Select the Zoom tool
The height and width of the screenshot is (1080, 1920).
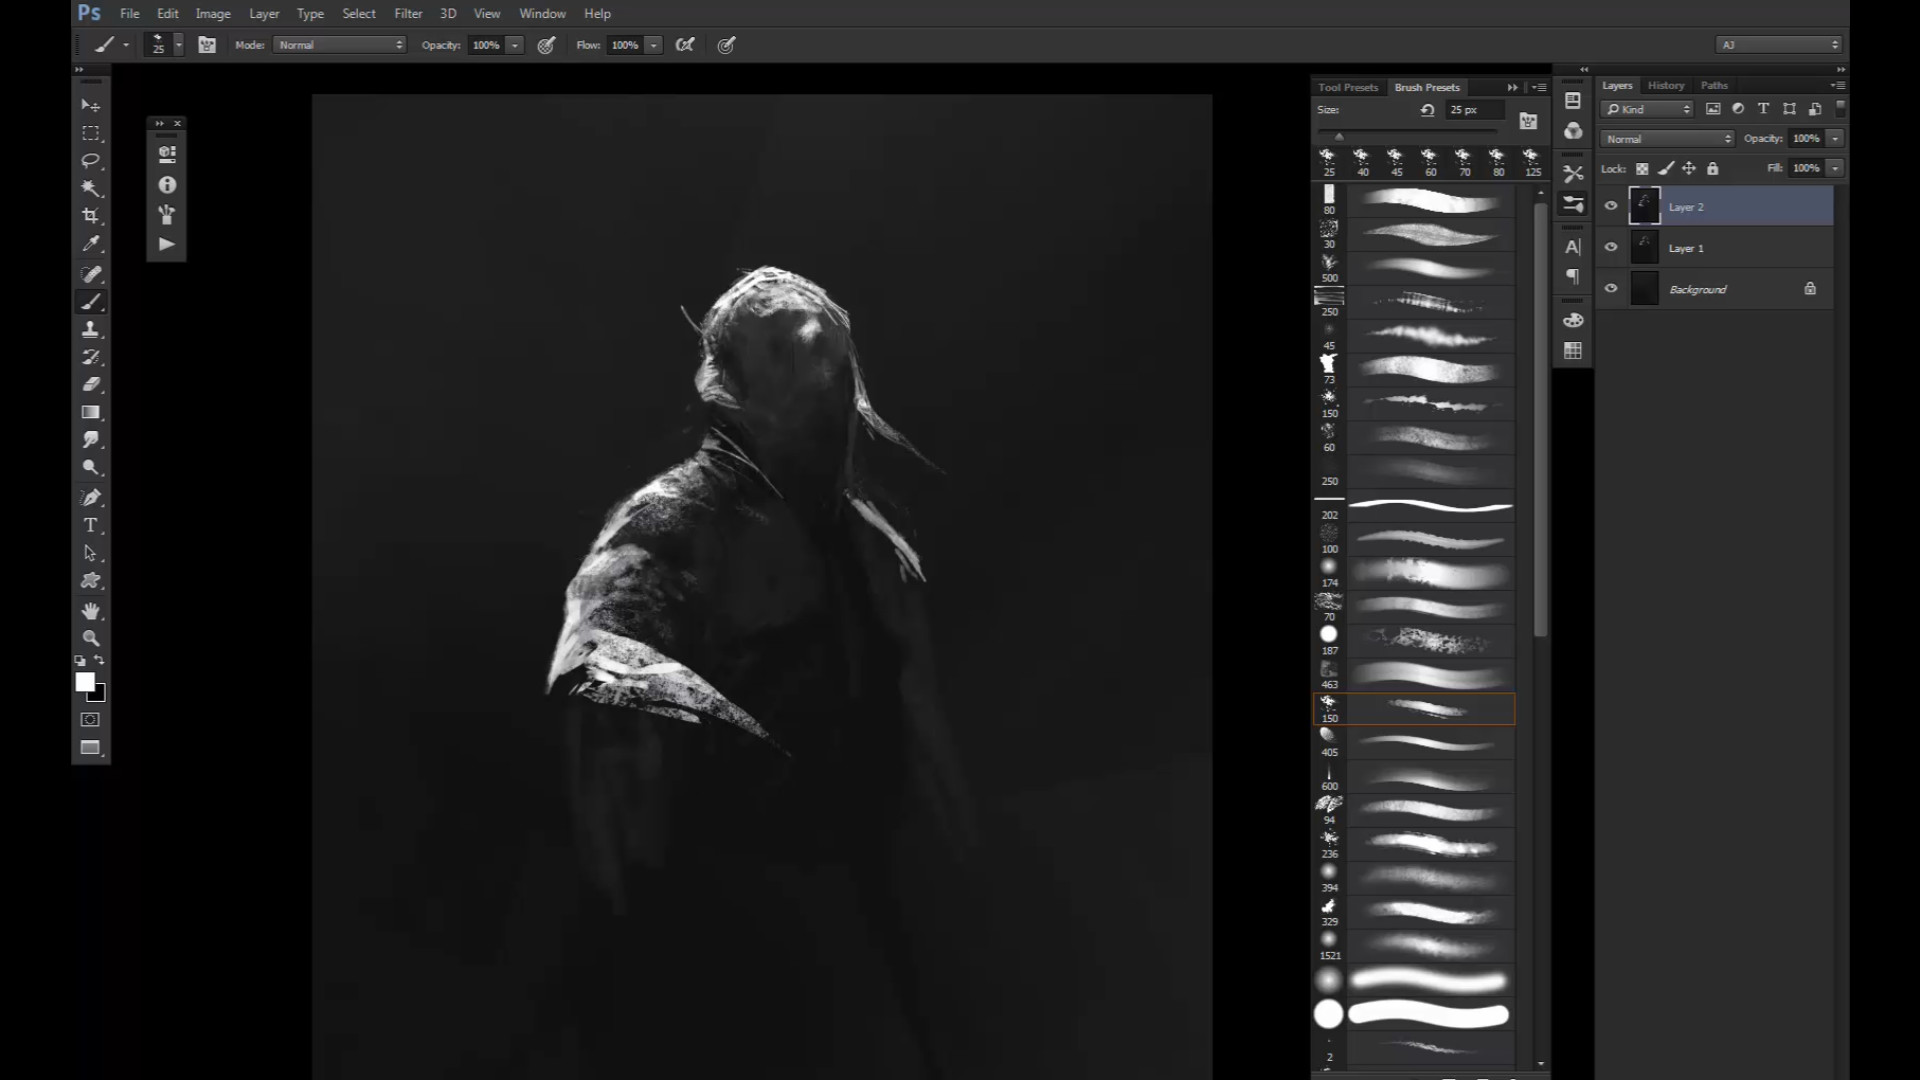coord(91,638)
